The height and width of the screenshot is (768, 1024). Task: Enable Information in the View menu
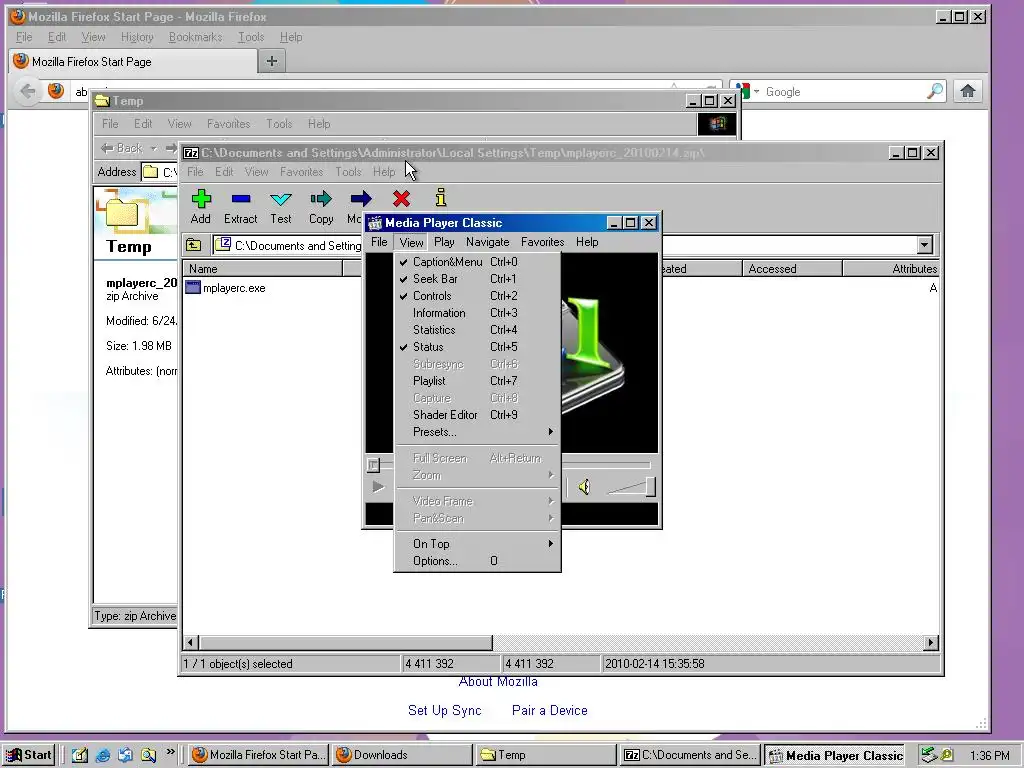pyautogui.click(x=477, y=313)
